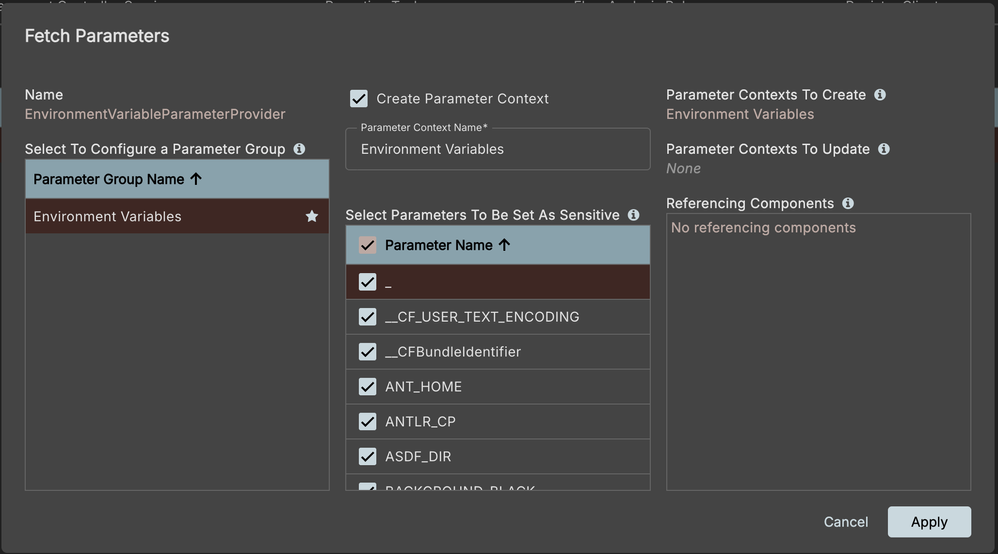Screen dimensions: 998x554
Task: Uncheck the ANT_HOME parameter checkbox
Action: coord(367,387)
